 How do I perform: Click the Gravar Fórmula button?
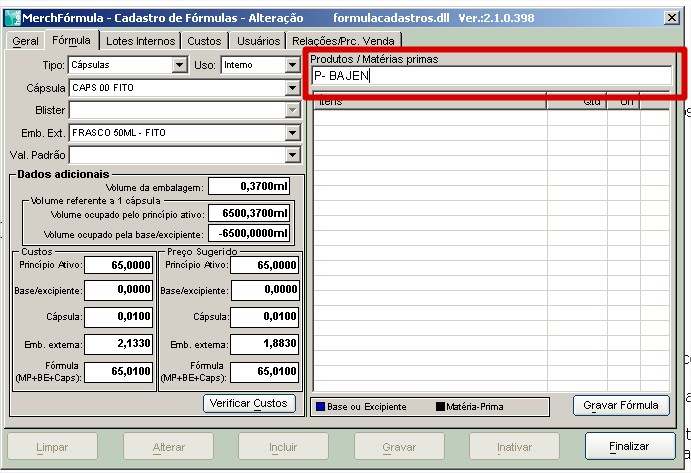click(621, 405)
